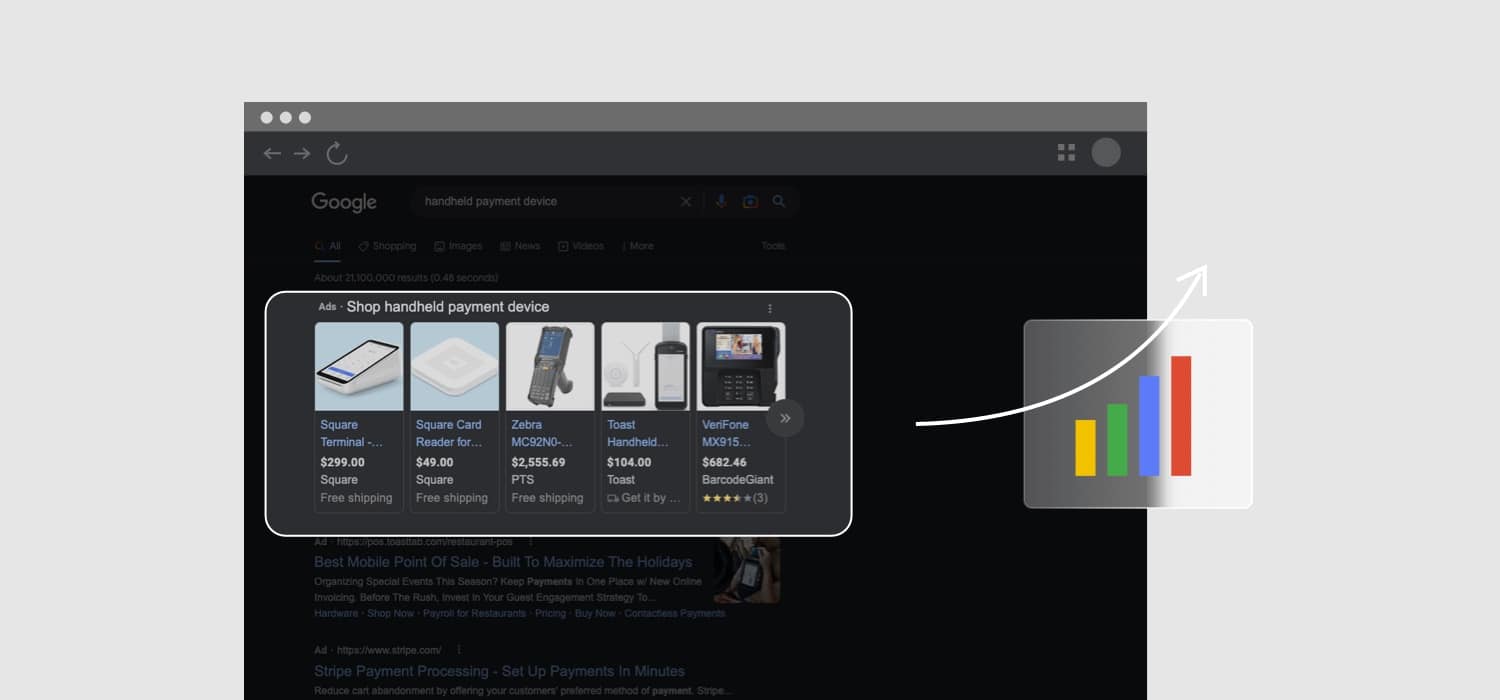Screen dimensions: 1500x700
Task: Open the Square Card Reader product link
Action: [449, 433]
